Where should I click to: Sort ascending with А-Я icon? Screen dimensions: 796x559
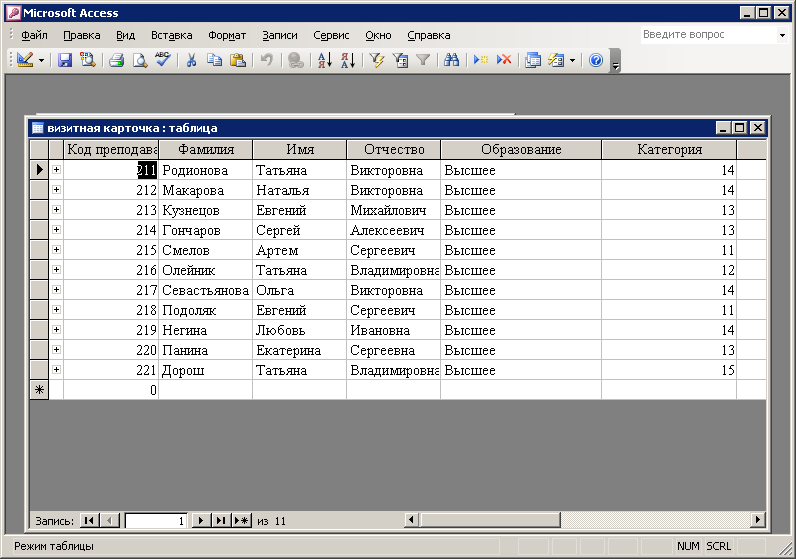324,60
